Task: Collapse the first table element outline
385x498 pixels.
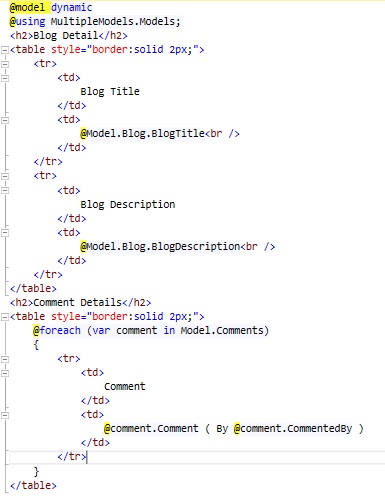Action: (5, 50)
